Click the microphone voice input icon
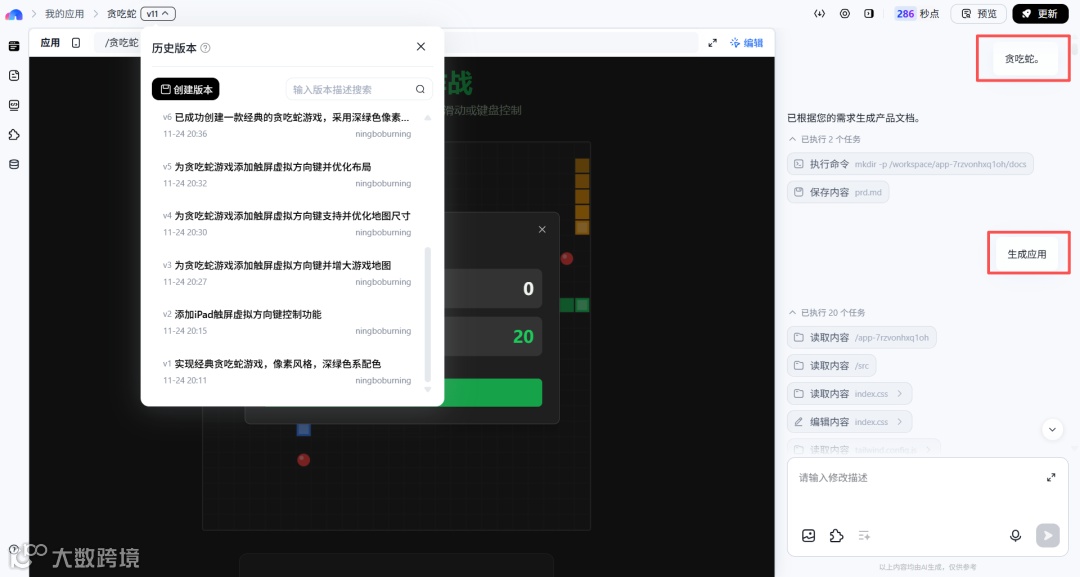Screen dimensions: 1080x577 (x=1015, y=536)
